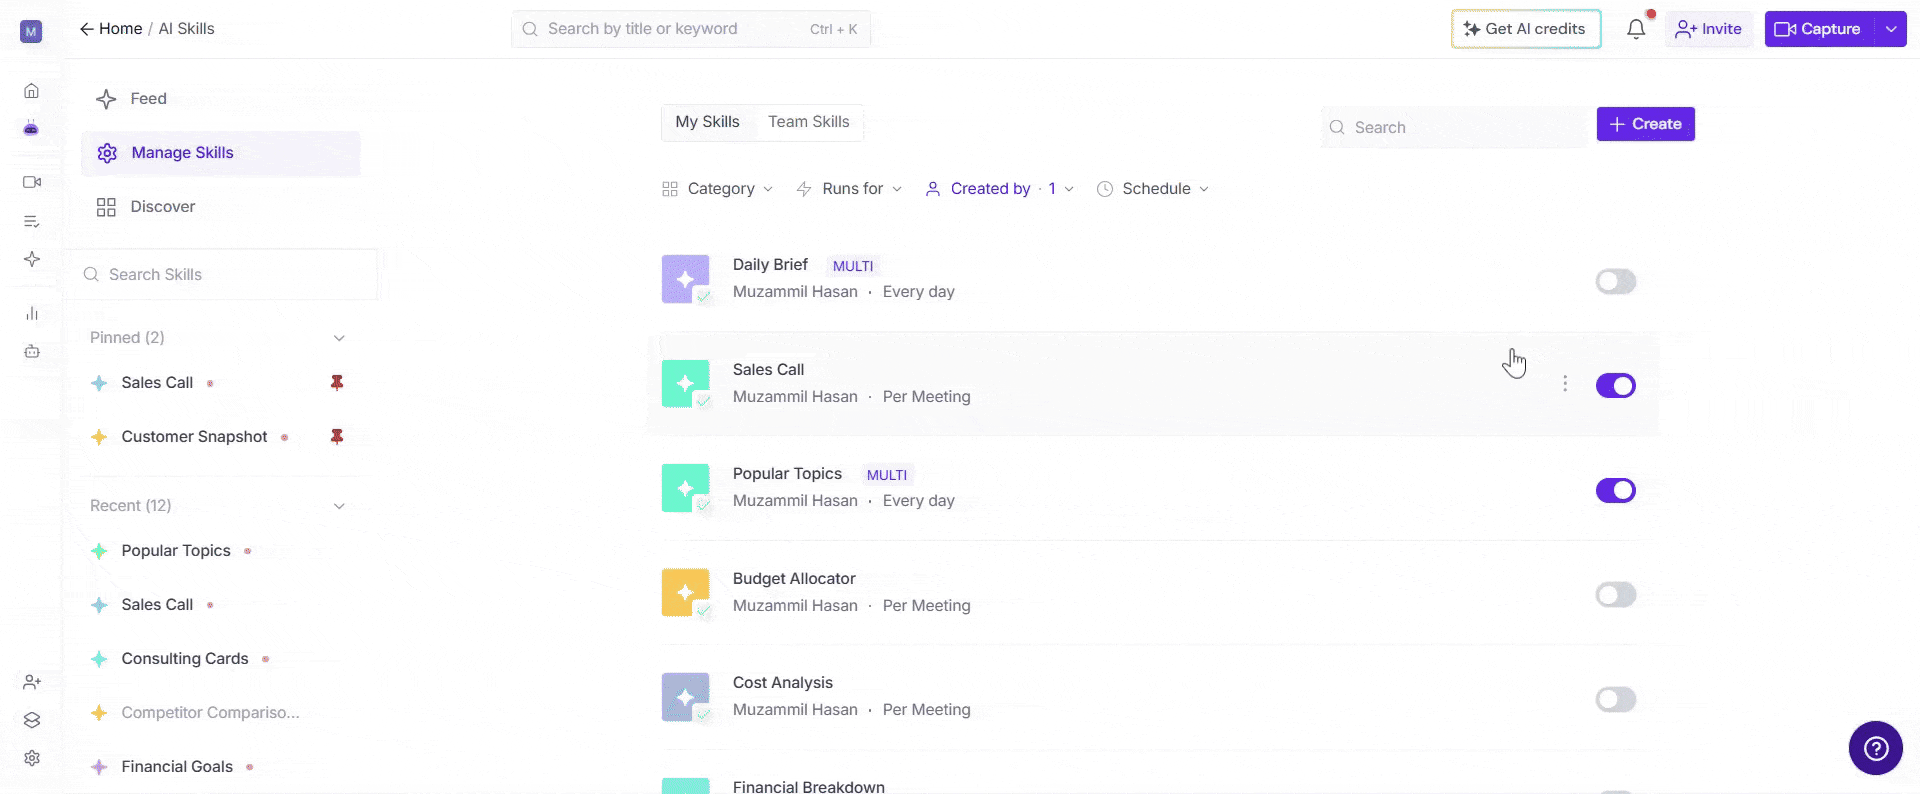Enable the Budget Allocator toggle
The height and width of the screenshot is (794, 1920).
click(1616, 595)
